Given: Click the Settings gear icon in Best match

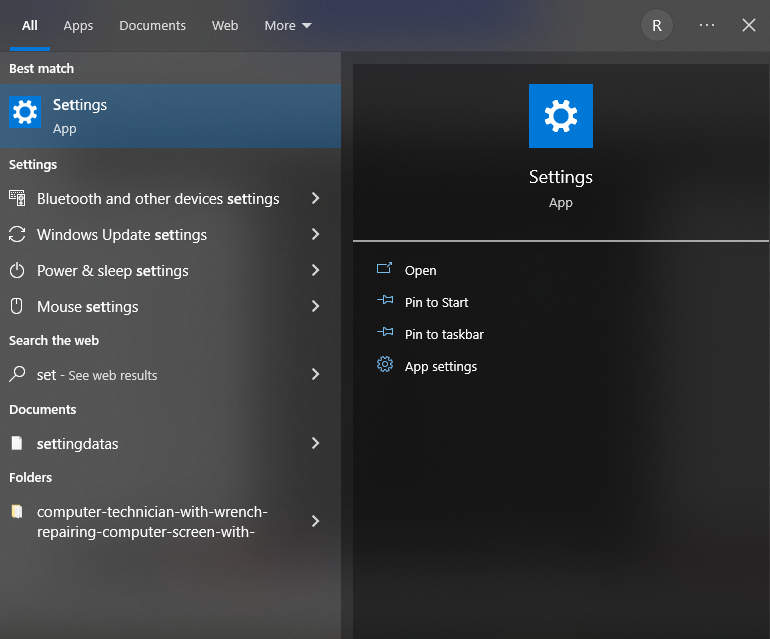Looking at the screenshot, I should coord(25,112).
